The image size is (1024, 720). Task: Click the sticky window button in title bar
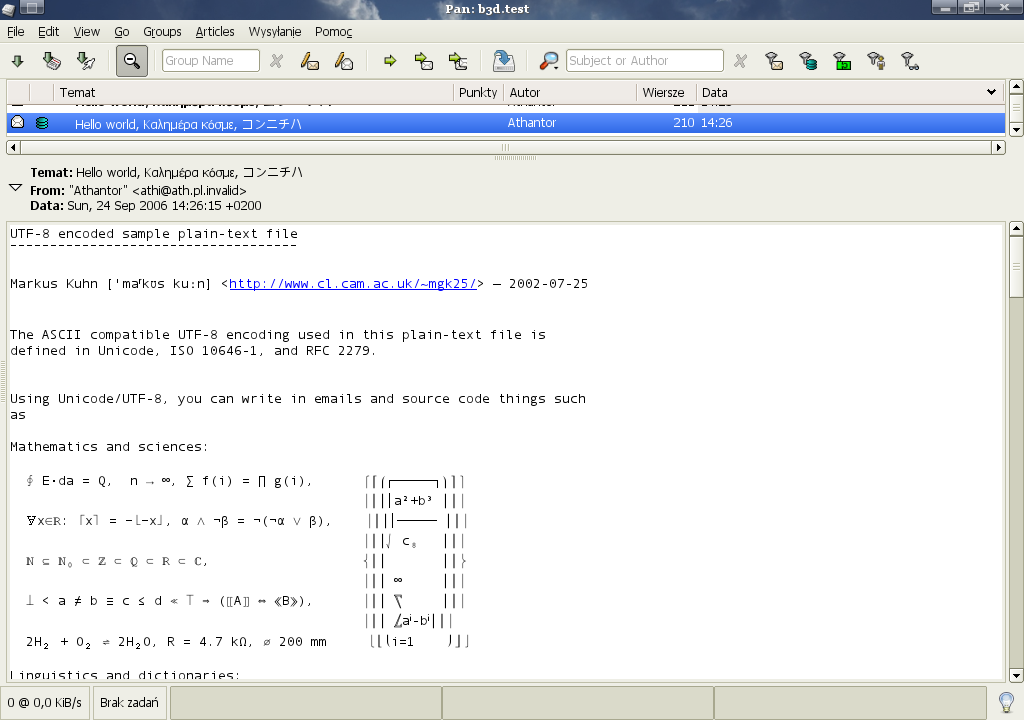[x=33, y=8]
